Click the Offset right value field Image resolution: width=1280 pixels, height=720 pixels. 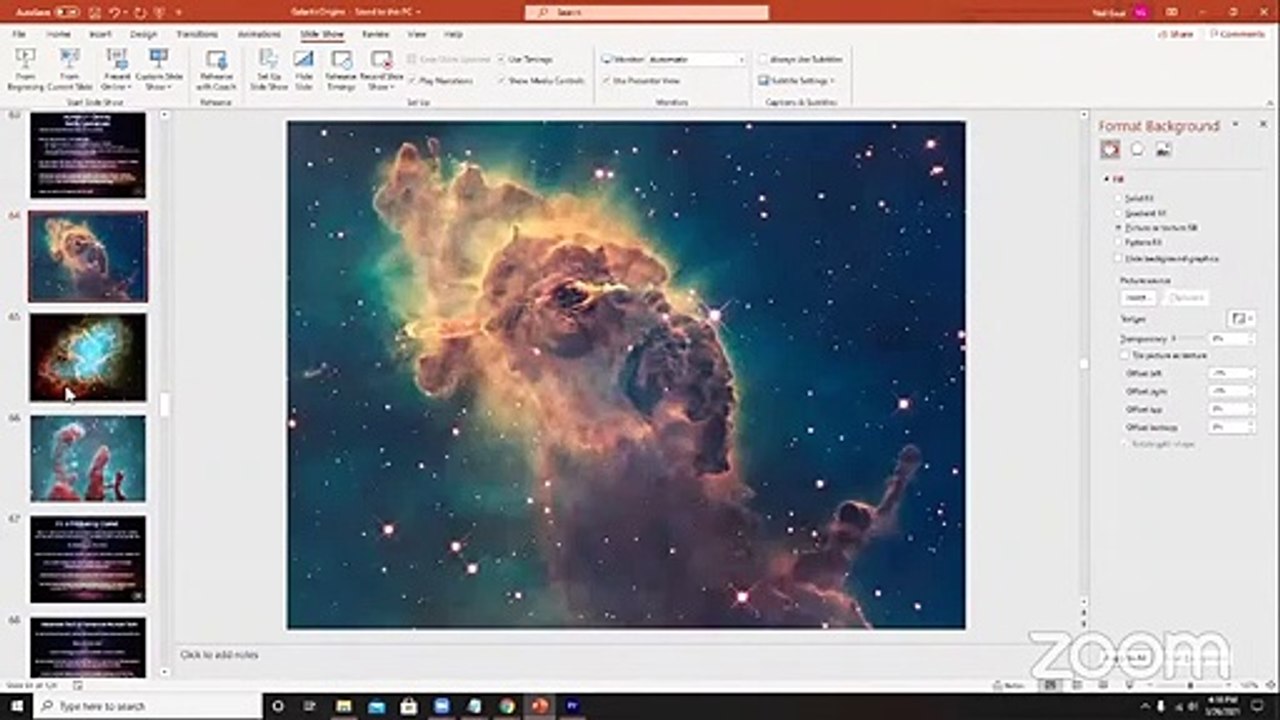1230,391
